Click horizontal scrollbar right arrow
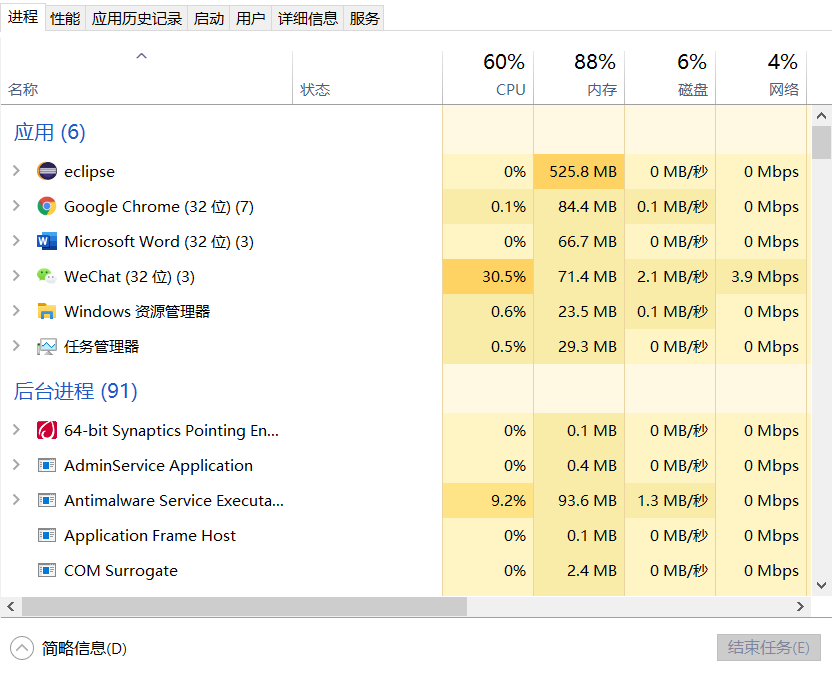This screenshot has width=832, height=678. pos(801,606)
